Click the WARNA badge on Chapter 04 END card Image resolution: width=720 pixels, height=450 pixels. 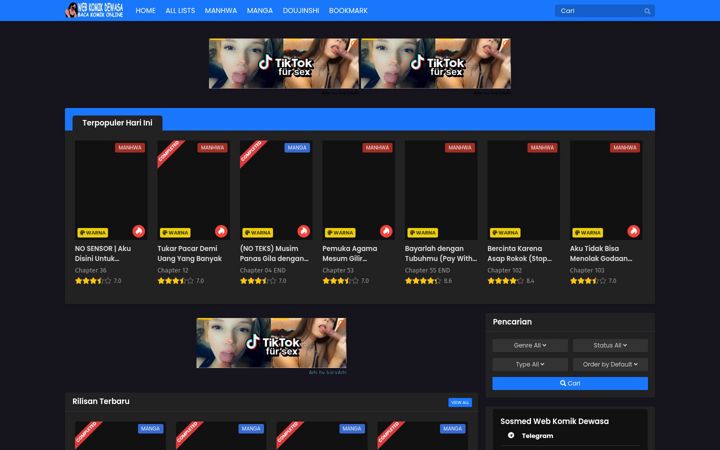(x=258, y=233)
